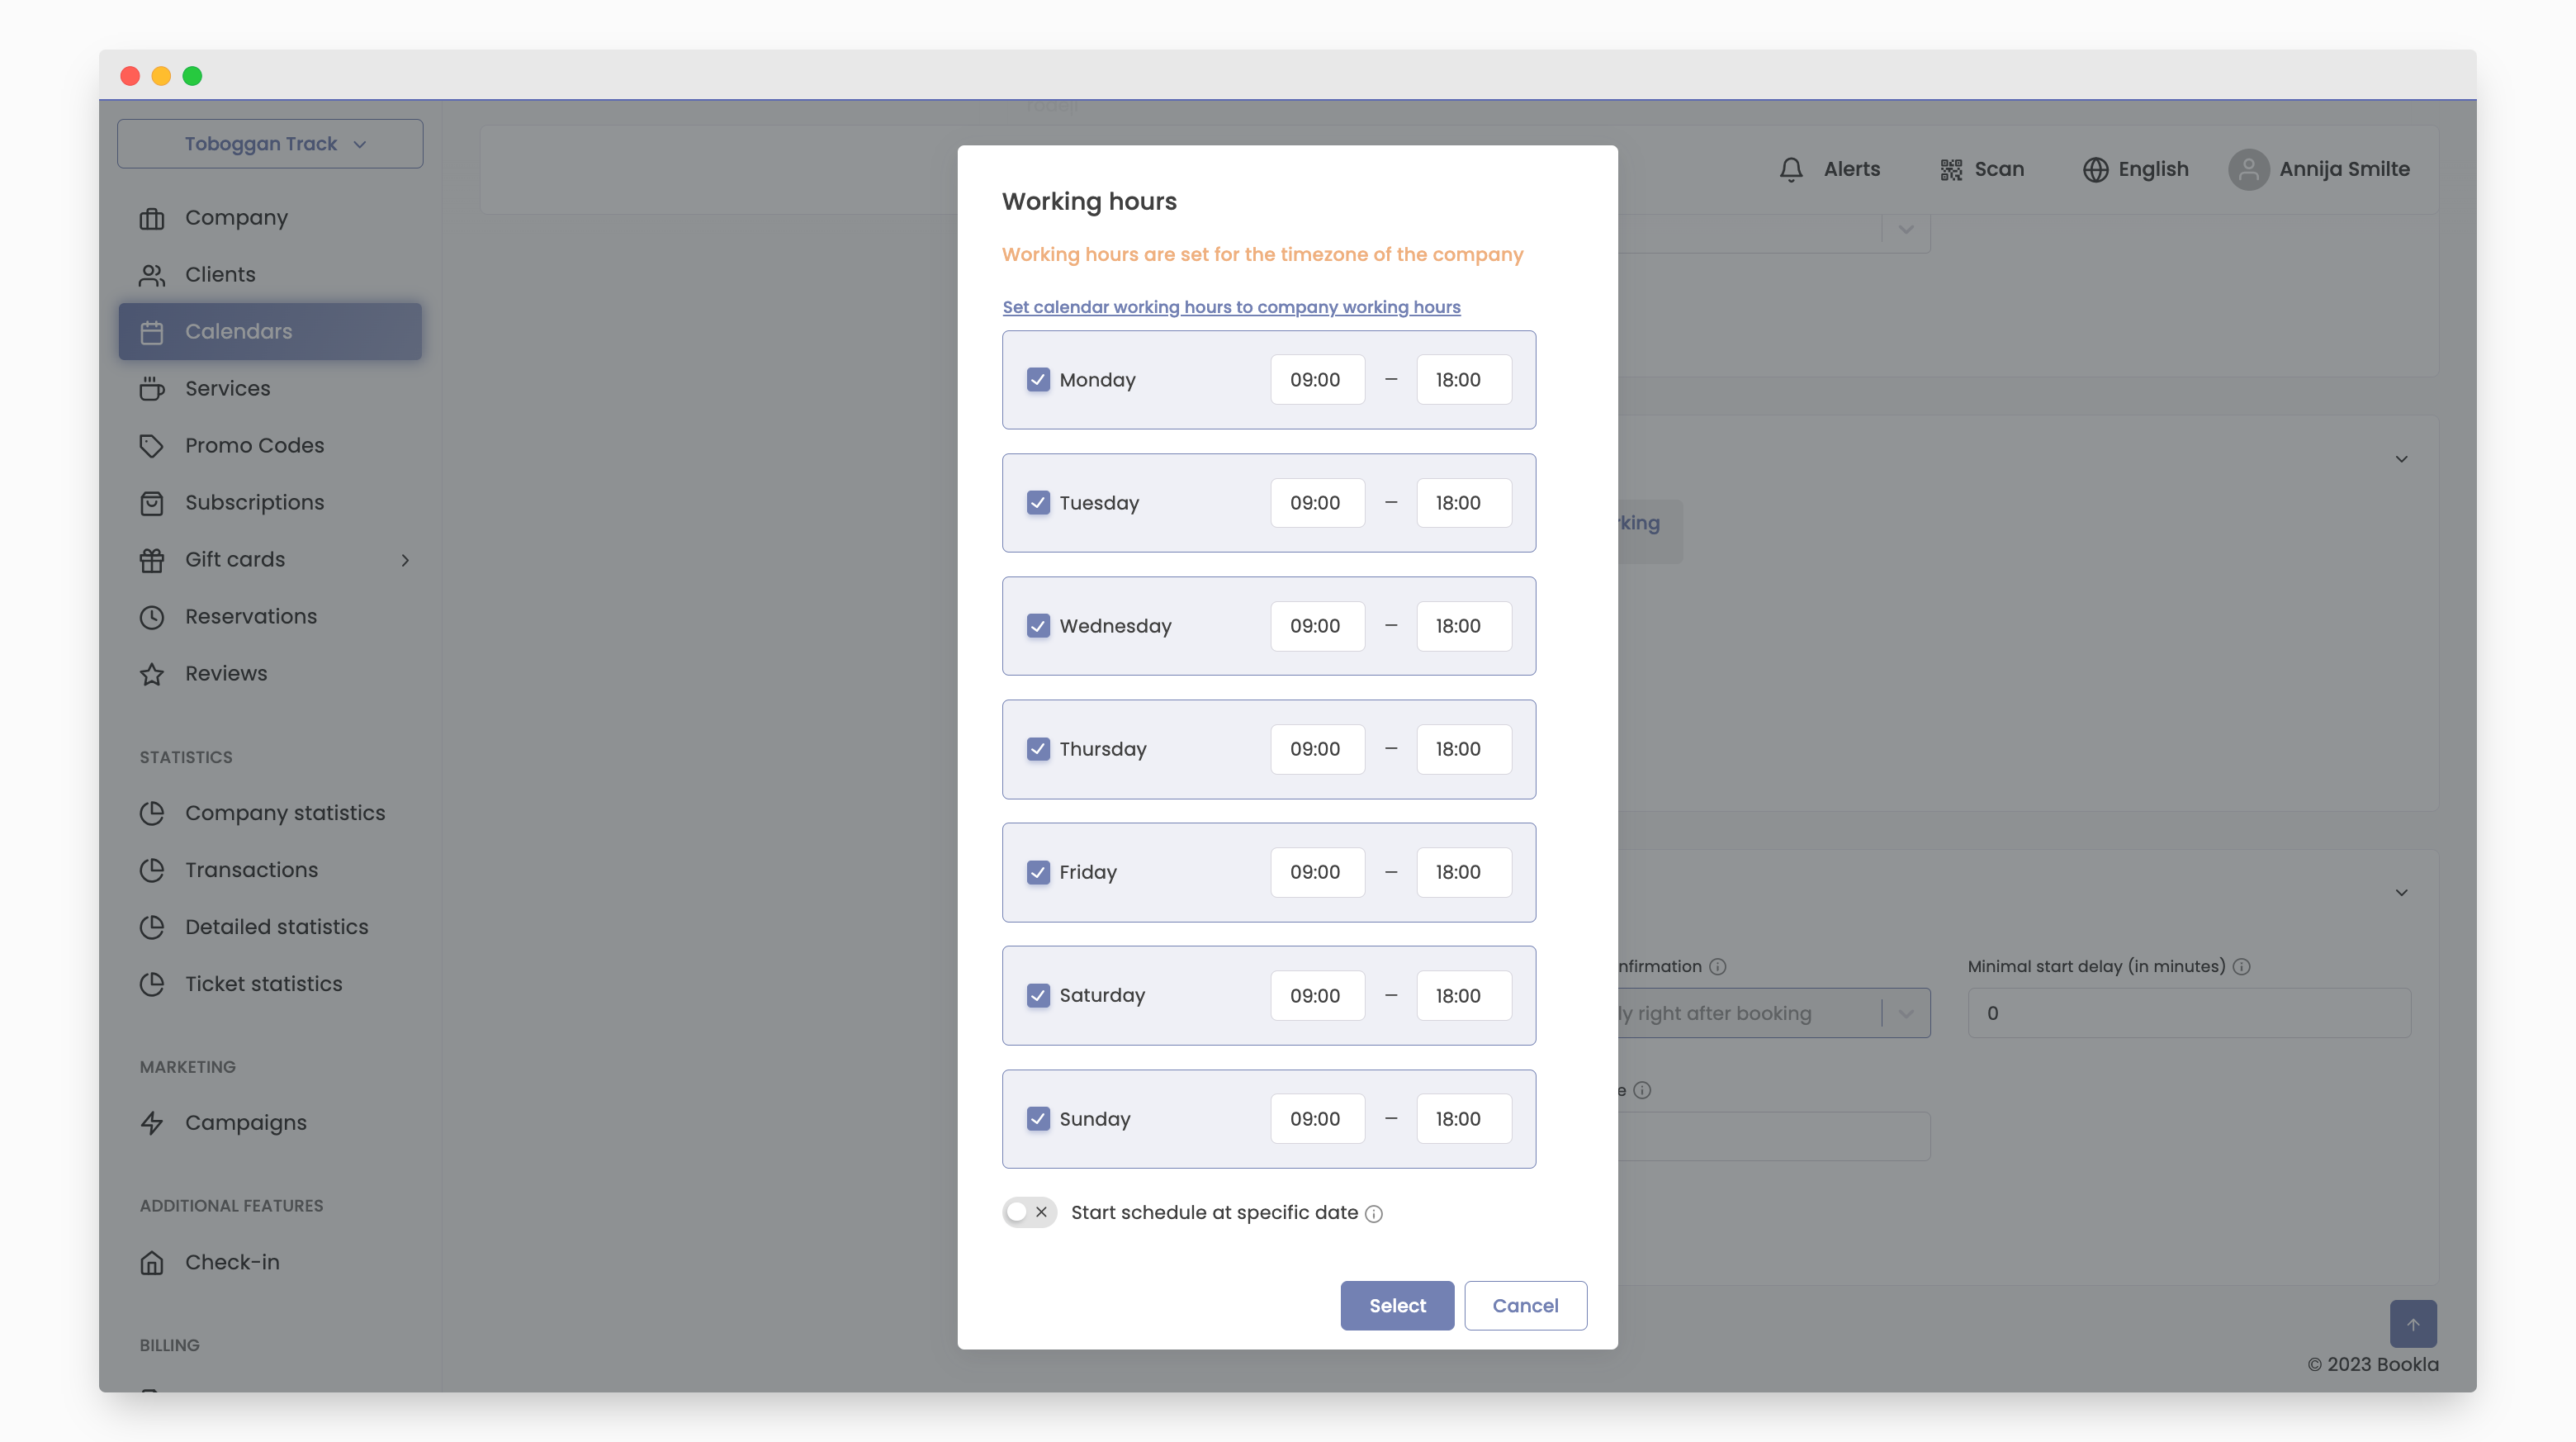Viewport: 2576px width, 1442px height.
Task: Click the Select button in dialog
Action: (x=1397, y=1306)
